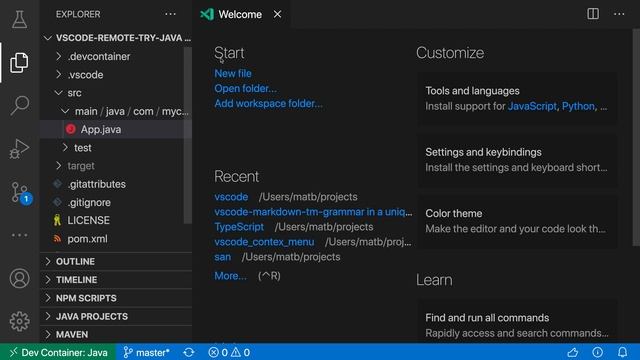The height and width of the screenshot is (360, 640).
Task: Switch to the Welcome tab
Action: coord(240,14)
